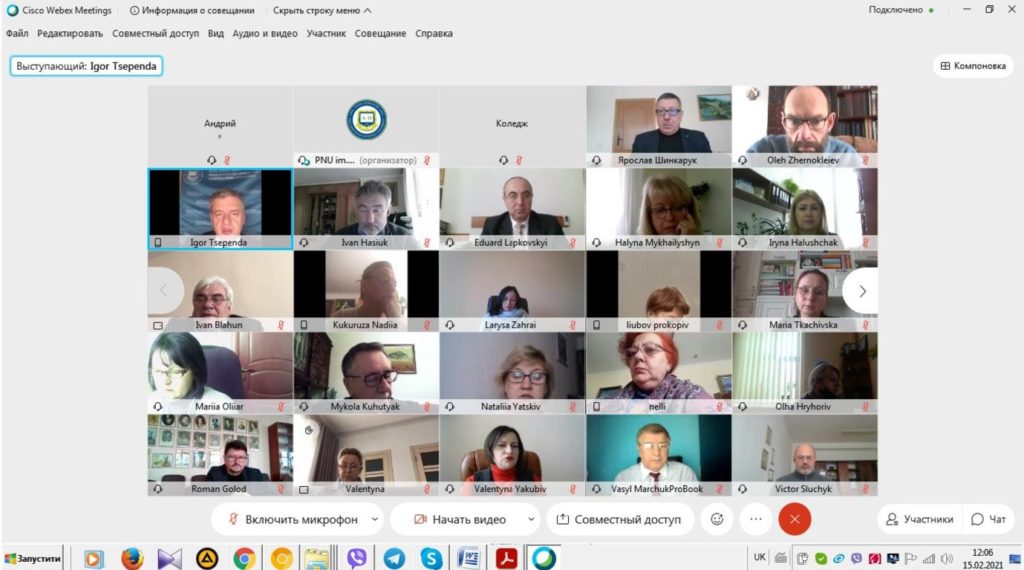Toggle the Участники participants panel

point(917,519)
